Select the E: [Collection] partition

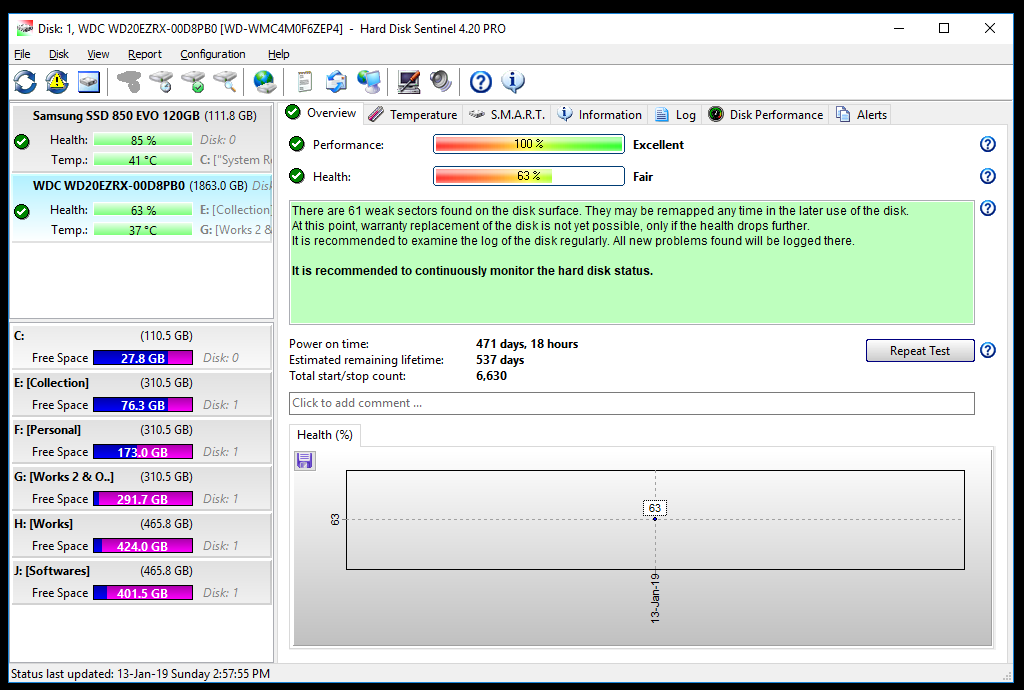pos(142,394)
